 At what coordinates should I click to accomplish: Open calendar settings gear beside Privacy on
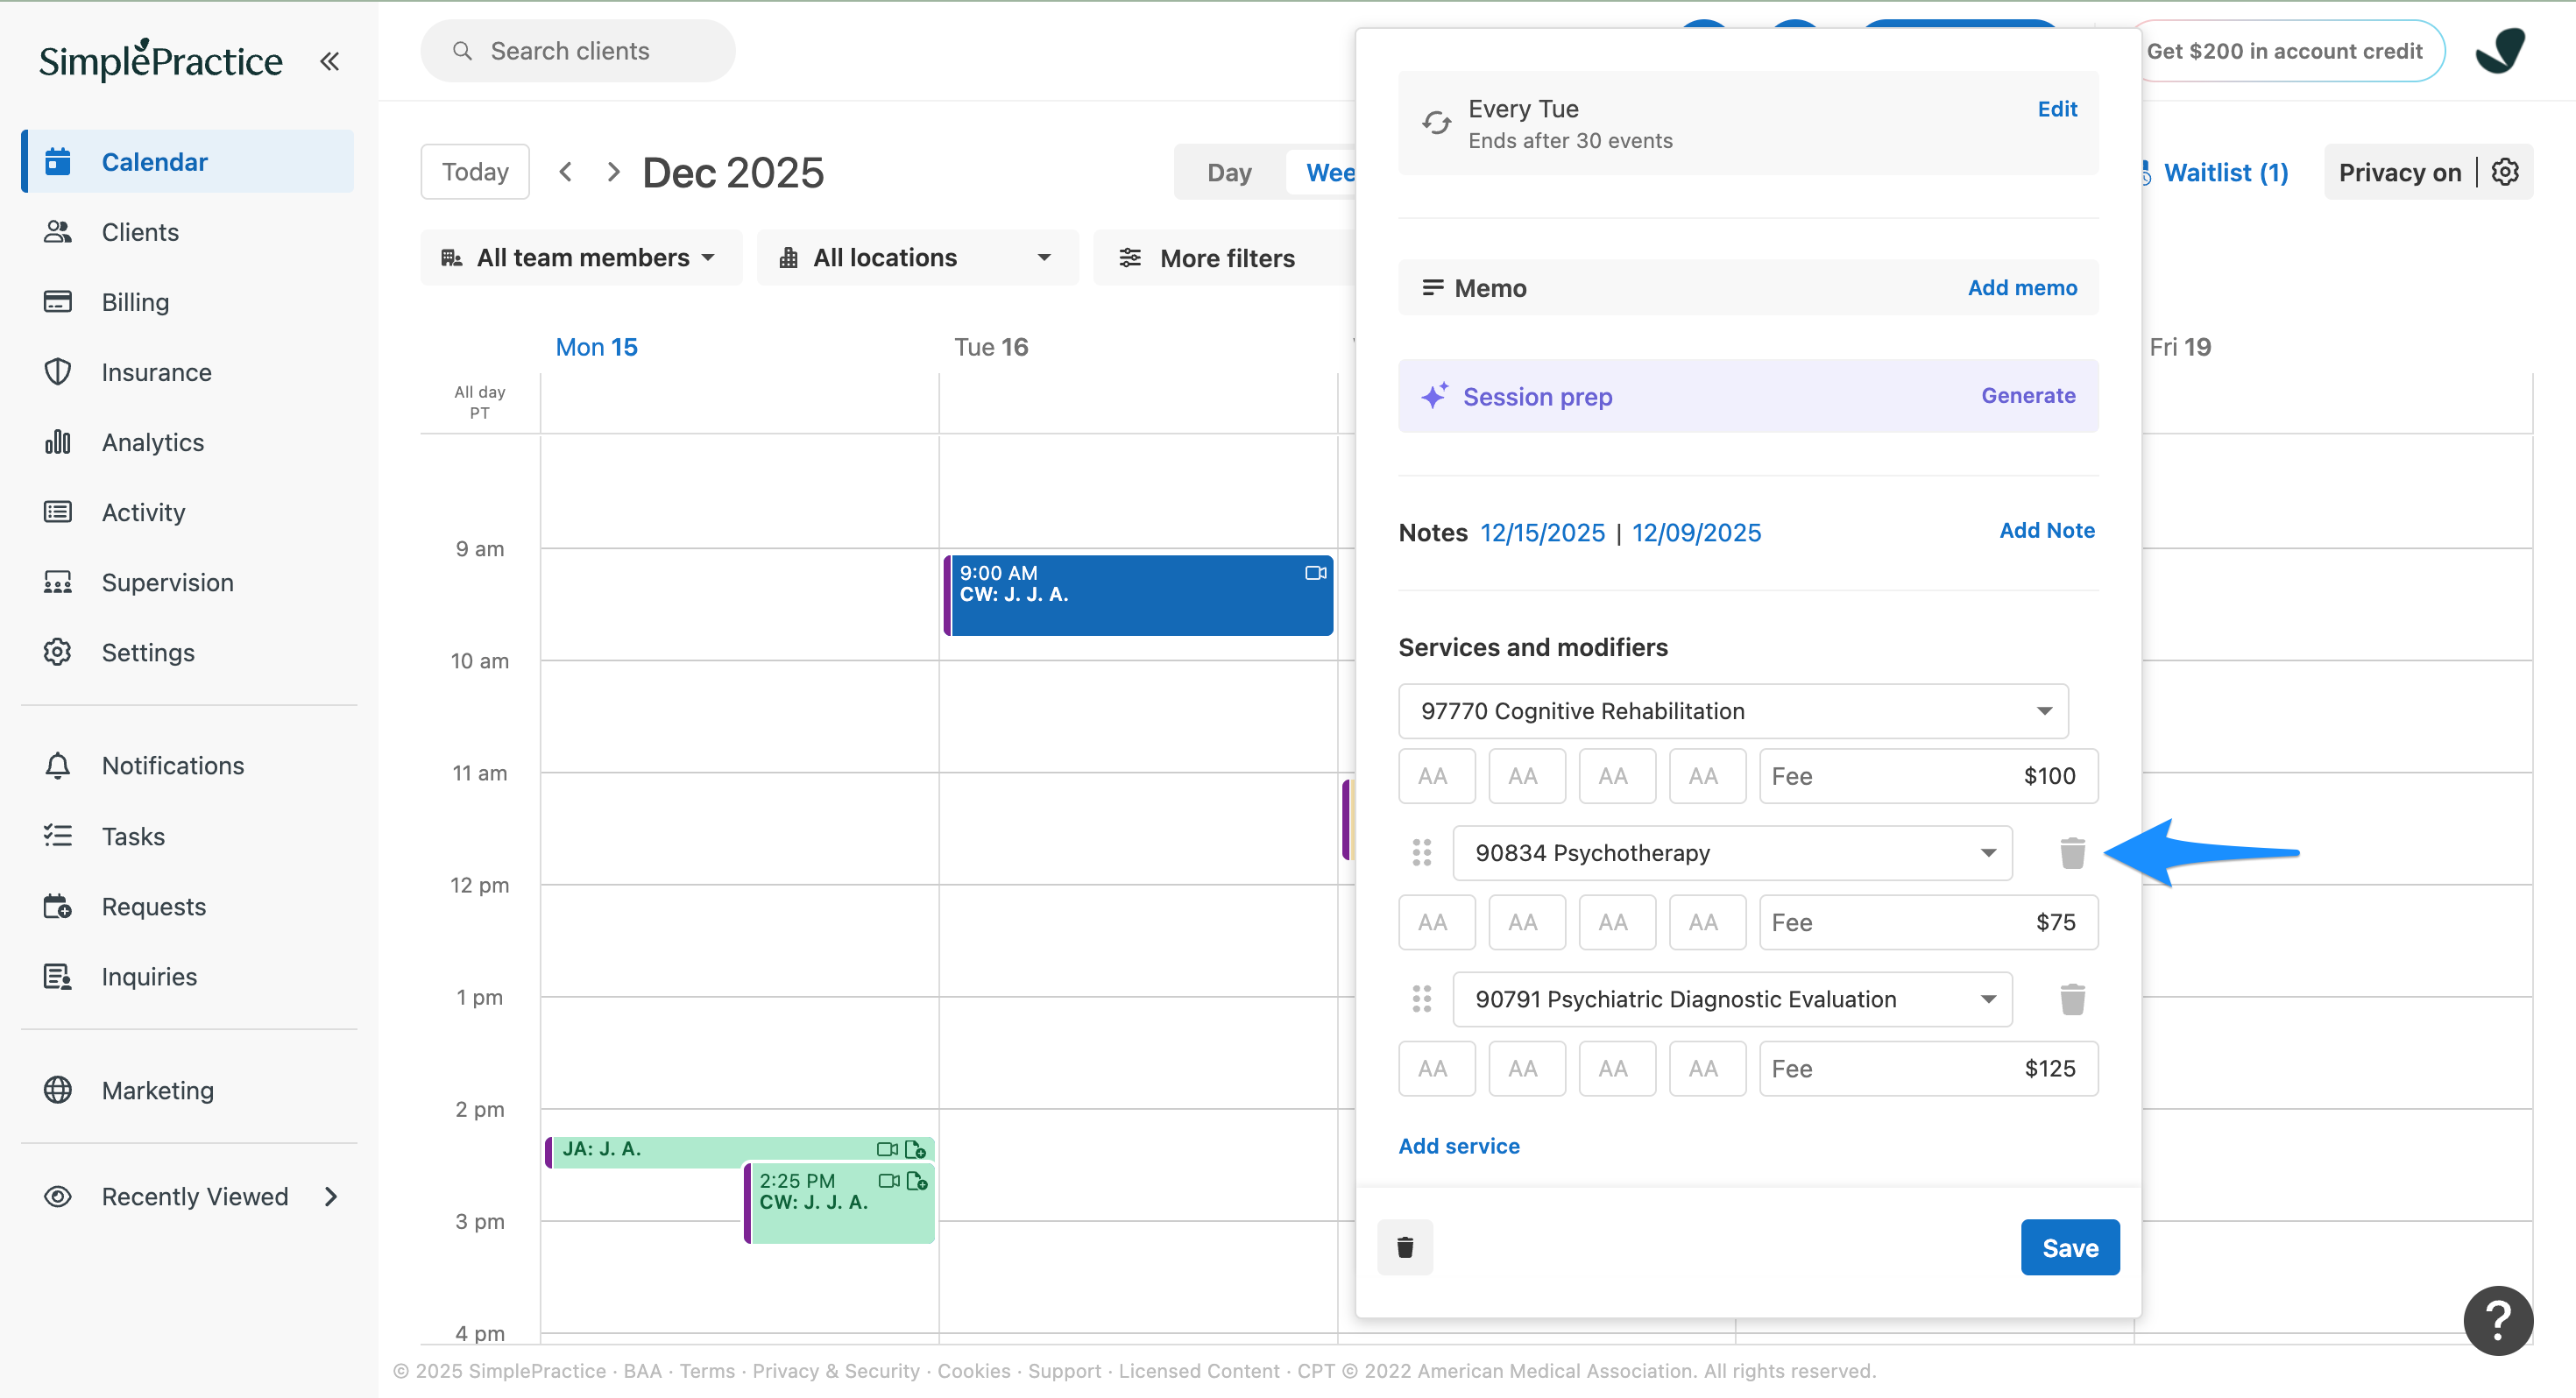tap(2505, 172)
